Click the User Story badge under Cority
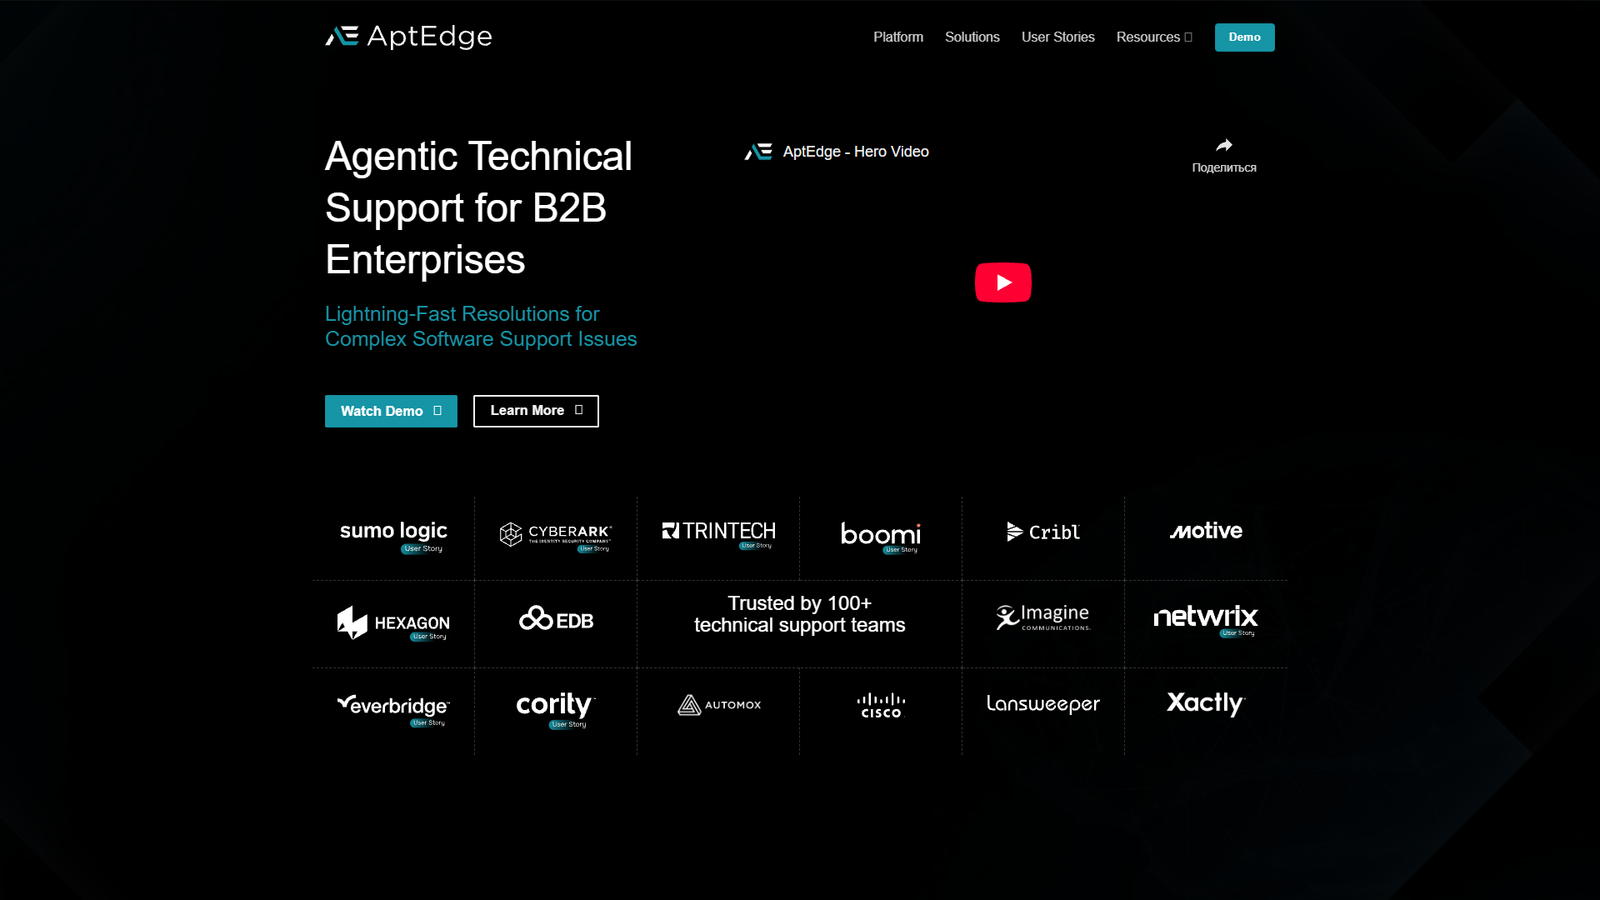The image size is (1600, 900). pos(568,725)
